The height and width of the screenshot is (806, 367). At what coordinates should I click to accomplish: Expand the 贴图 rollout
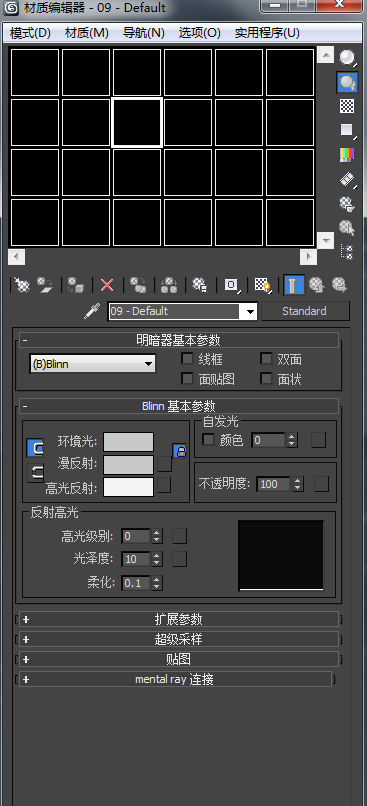tap(179, 659)
